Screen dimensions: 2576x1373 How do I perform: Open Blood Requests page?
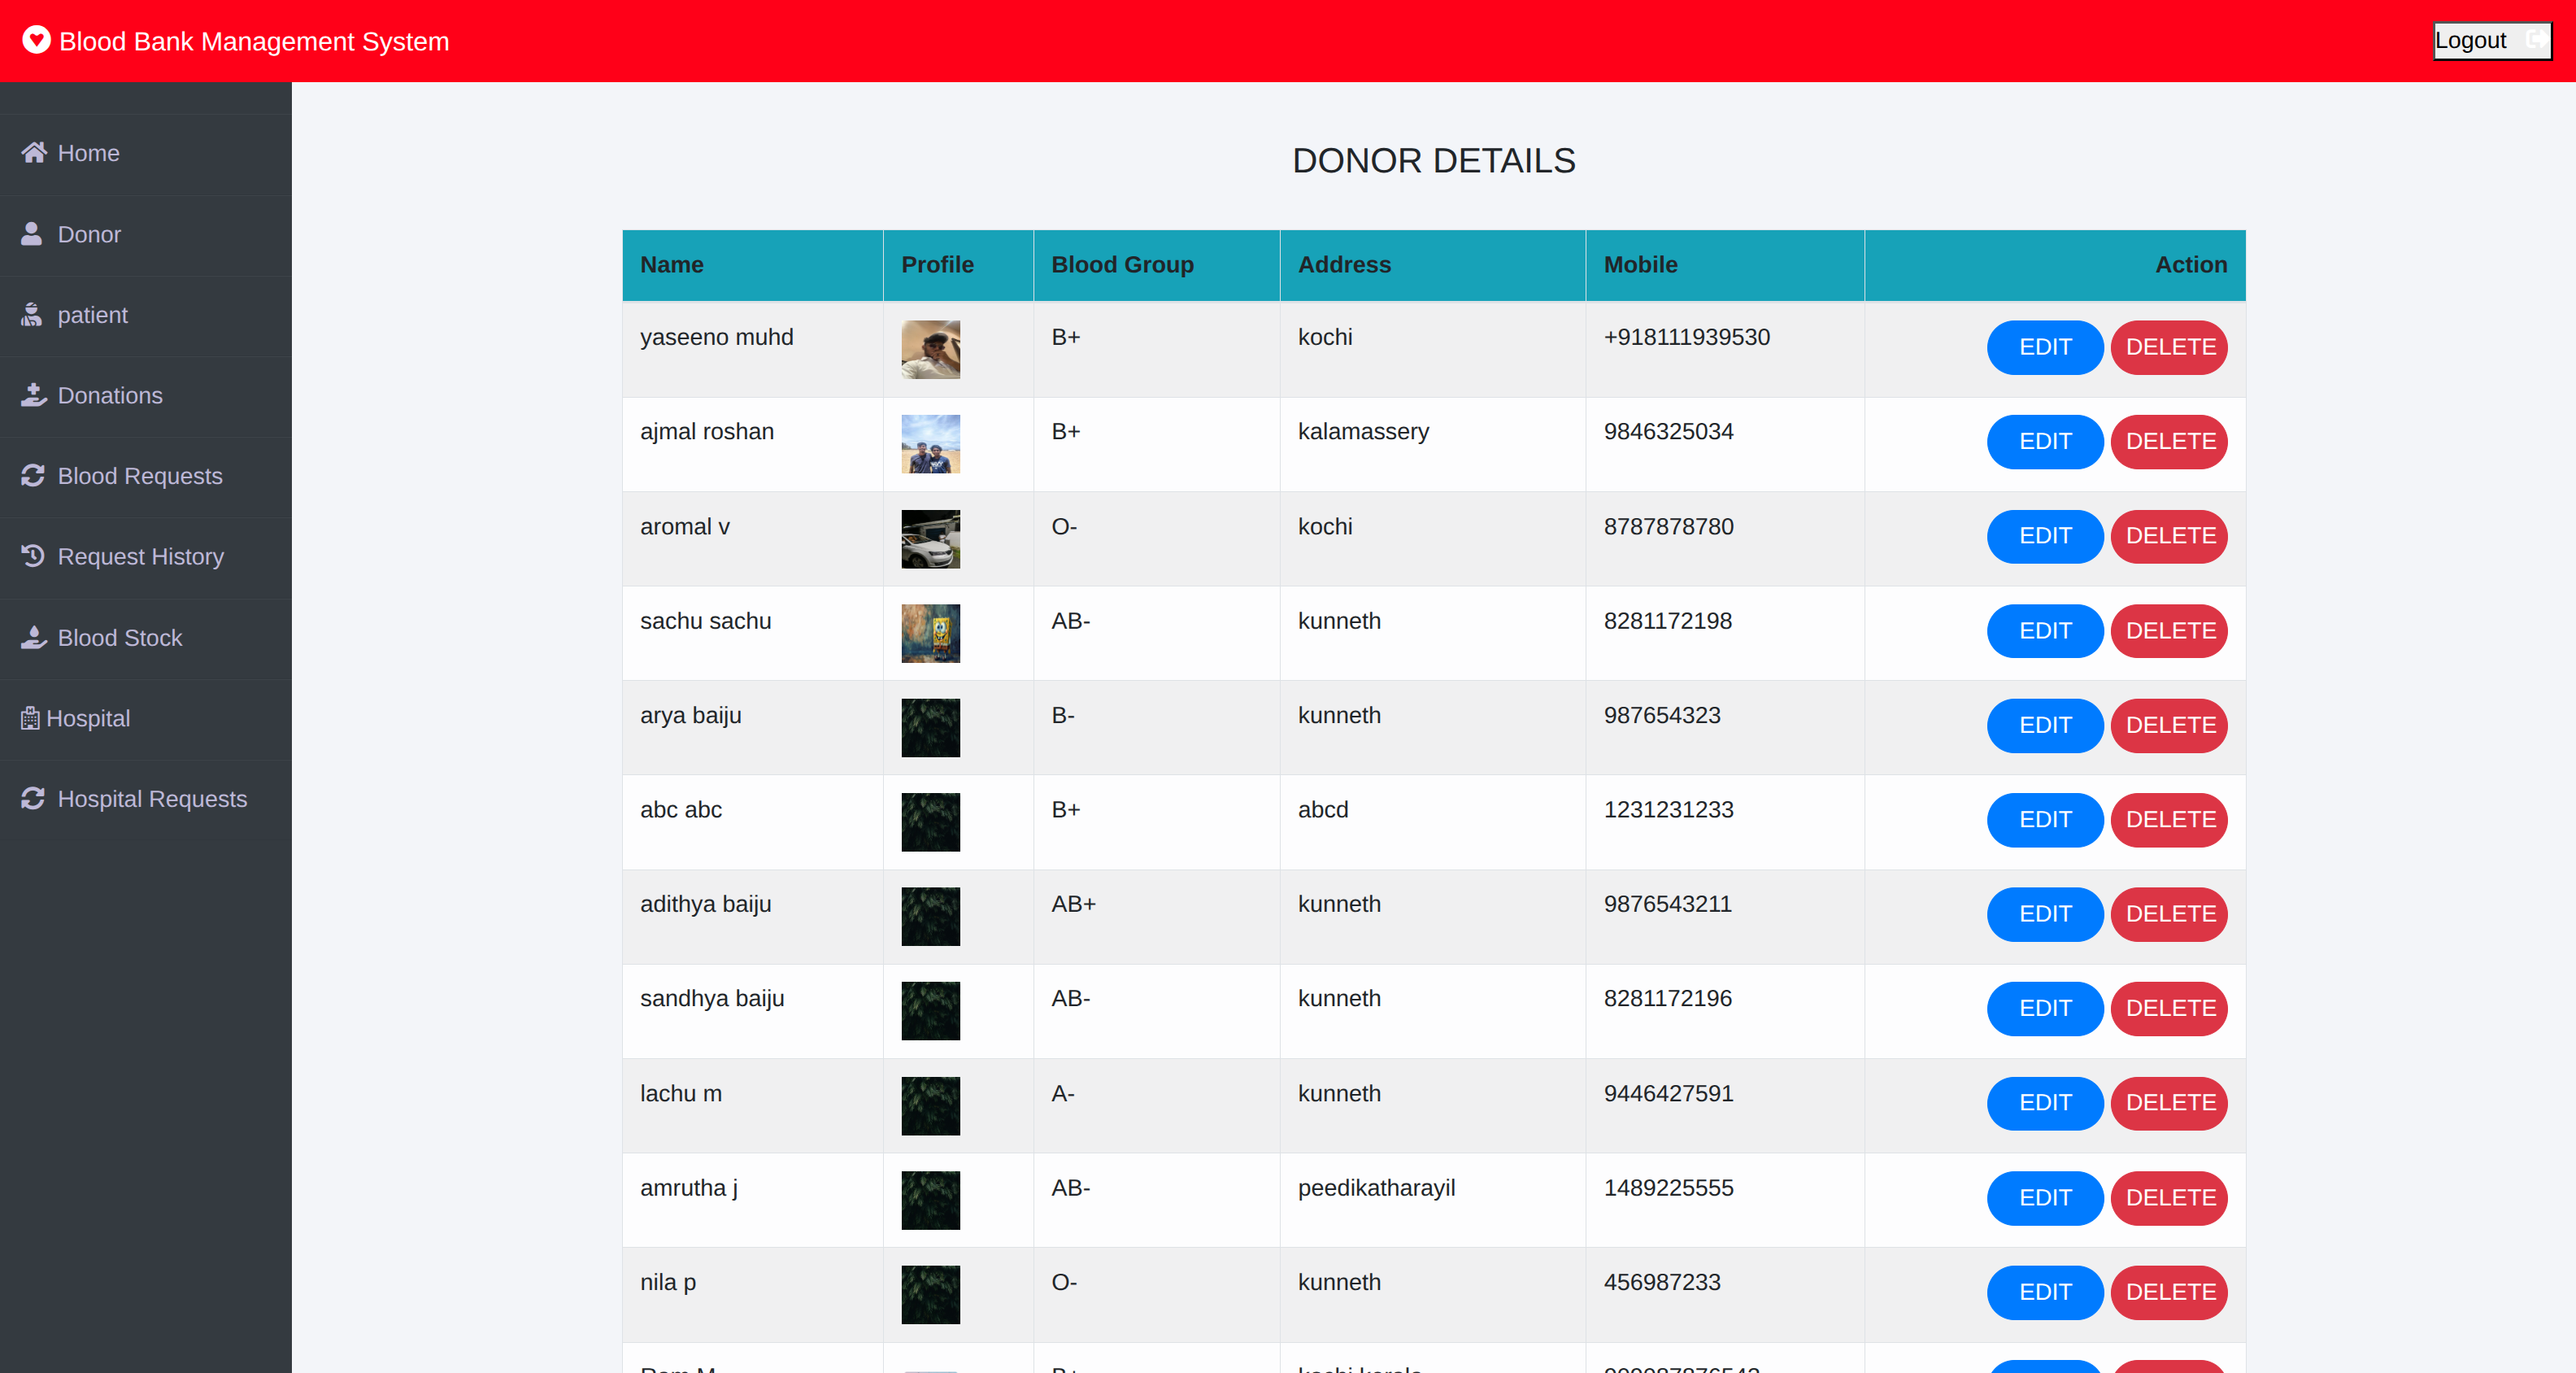(x=146, y=476)
